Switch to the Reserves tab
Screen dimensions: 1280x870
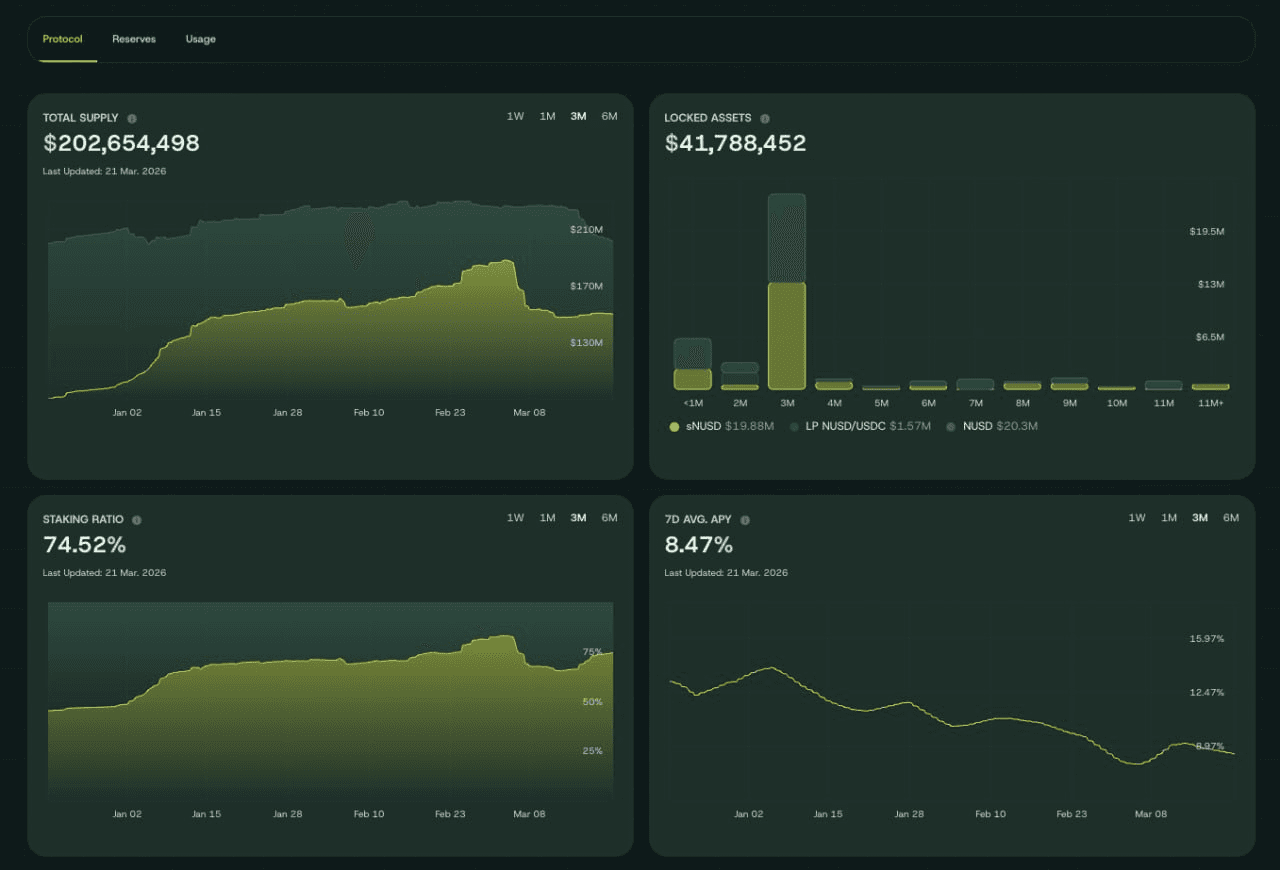(134, 39)
